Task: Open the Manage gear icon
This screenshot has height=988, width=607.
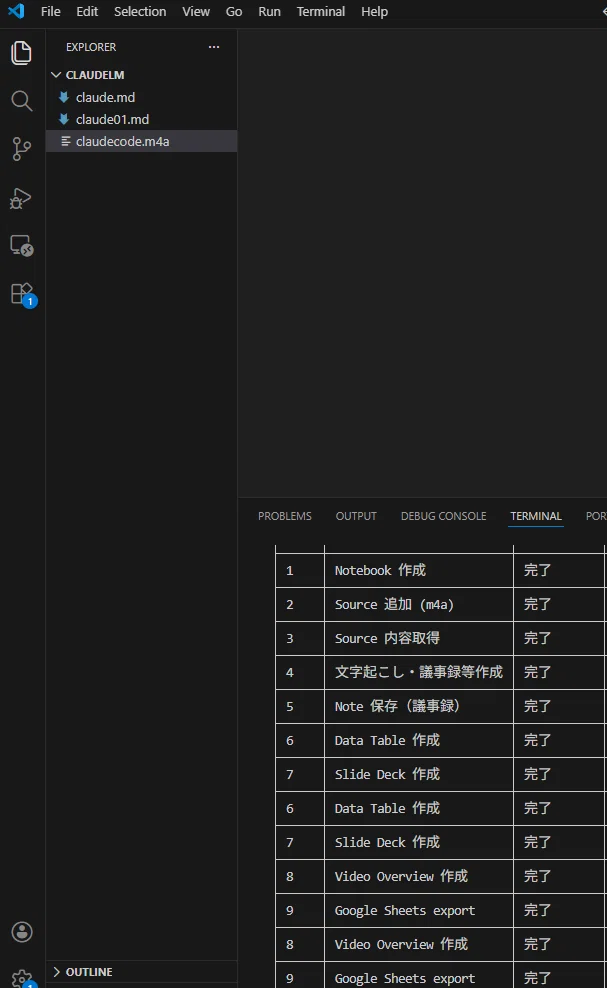Action: (x=21, y=978)
